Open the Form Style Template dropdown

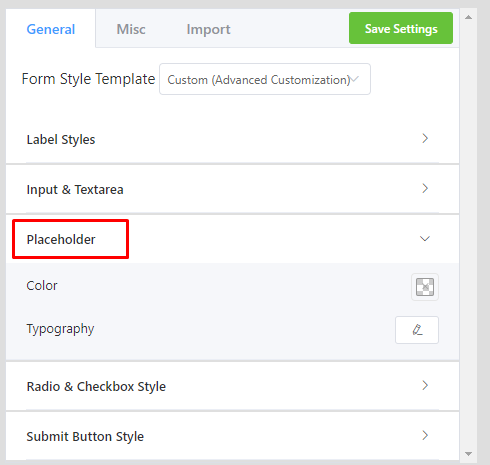[x=265, y=79]
